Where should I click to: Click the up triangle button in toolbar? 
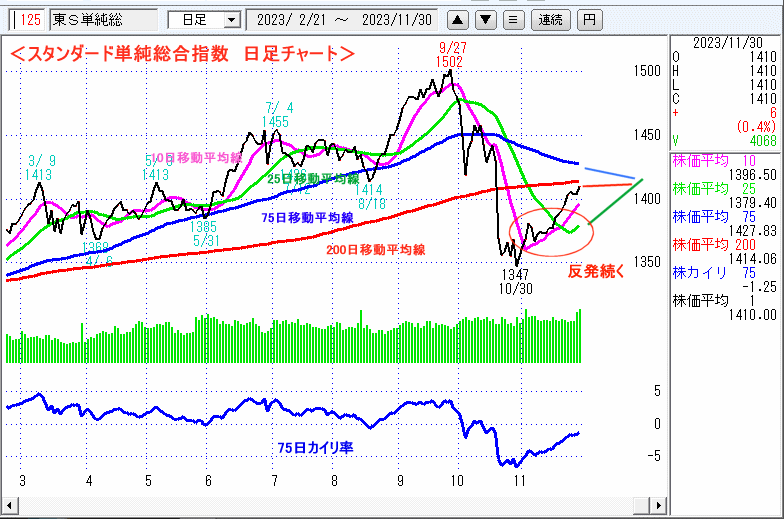(x=457, y=19)
